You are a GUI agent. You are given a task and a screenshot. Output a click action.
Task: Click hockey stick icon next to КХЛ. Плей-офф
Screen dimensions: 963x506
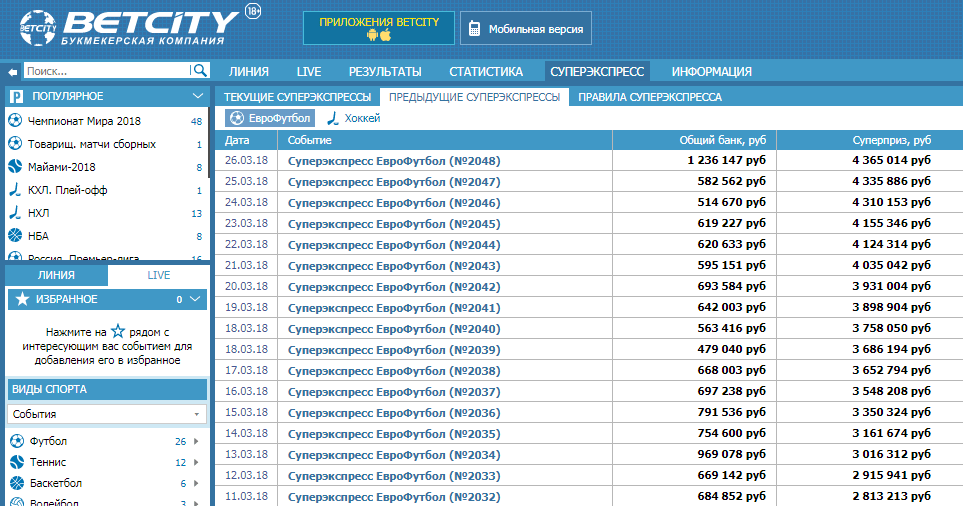click(x=15, y=190)
